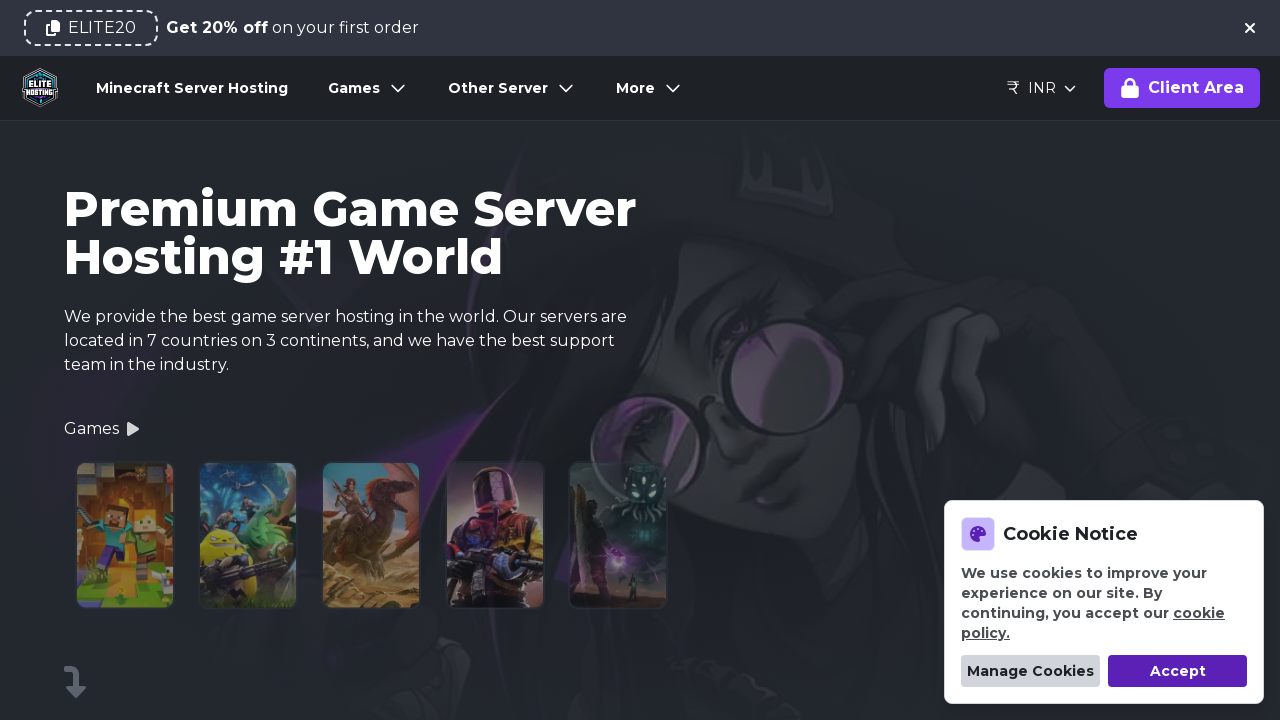Click the scroll-down arrow icon

coord(75,682)
